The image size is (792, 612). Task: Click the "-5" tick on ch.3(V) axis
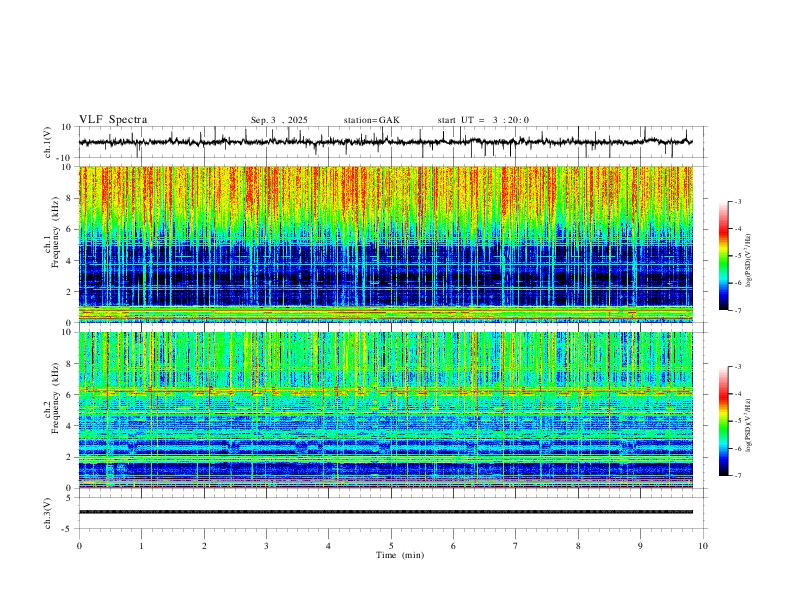[68, 529]
